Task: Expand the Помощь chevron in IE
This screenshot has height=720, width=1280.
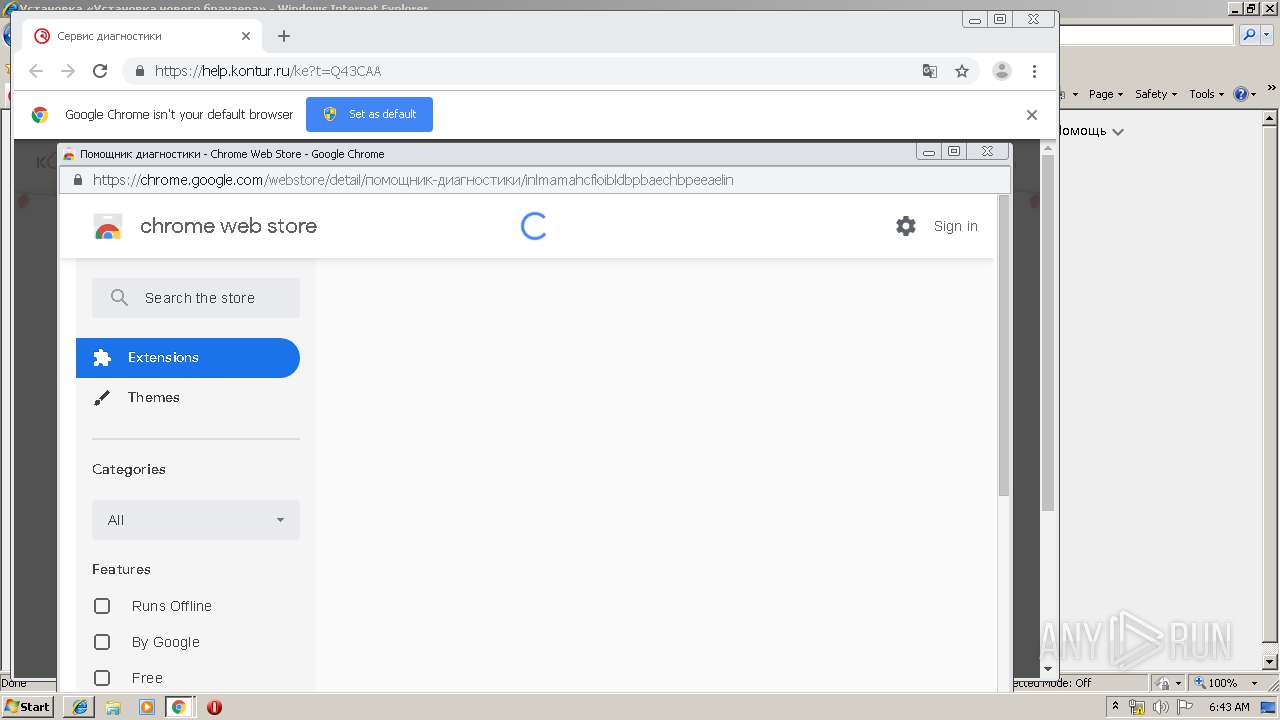Action: 1118,132
